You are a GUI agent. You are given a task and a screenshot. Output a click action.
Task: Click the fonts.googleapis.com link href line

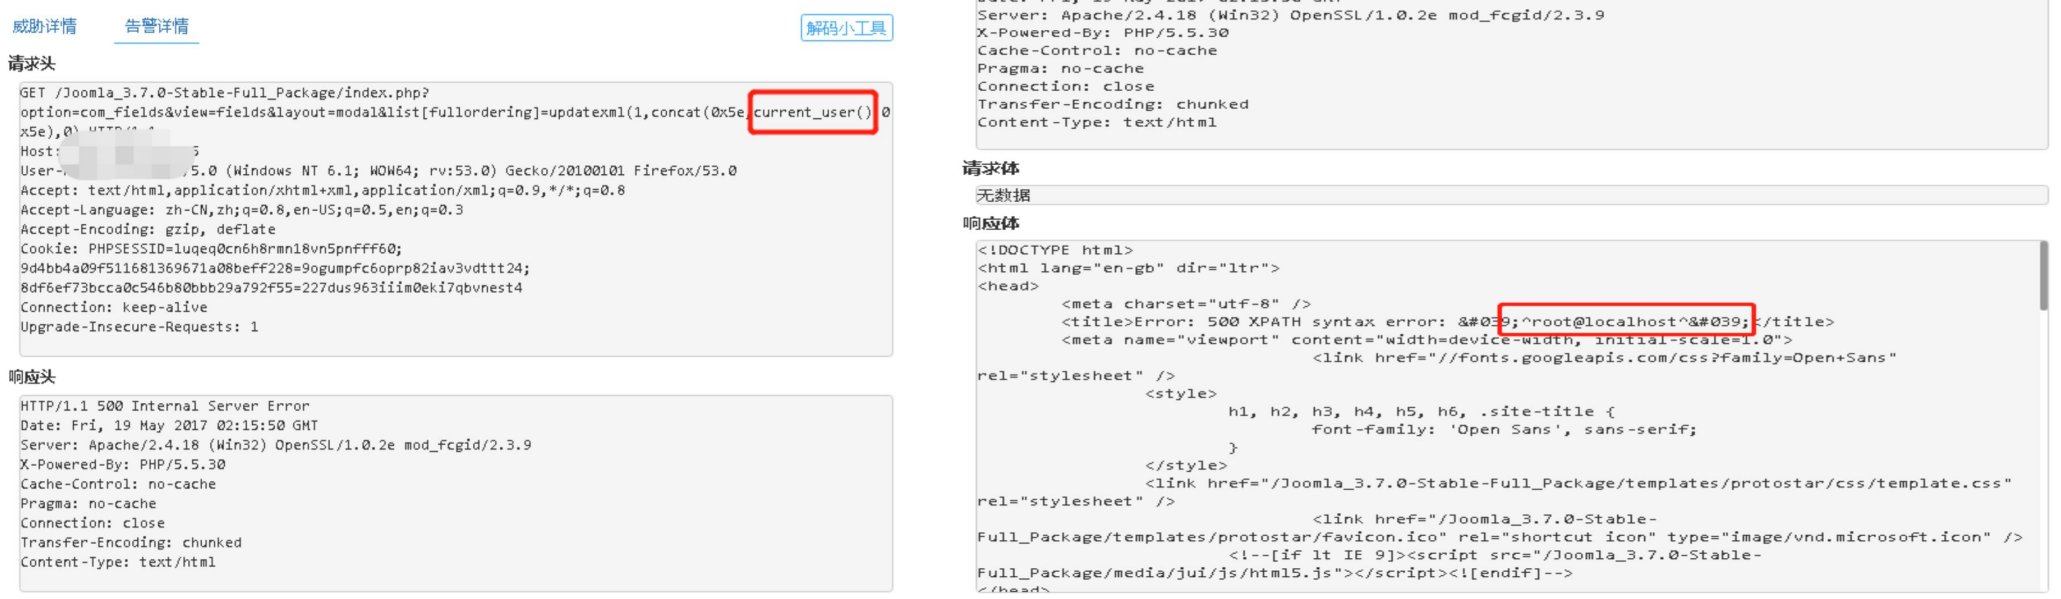(x=1604, y=358)
